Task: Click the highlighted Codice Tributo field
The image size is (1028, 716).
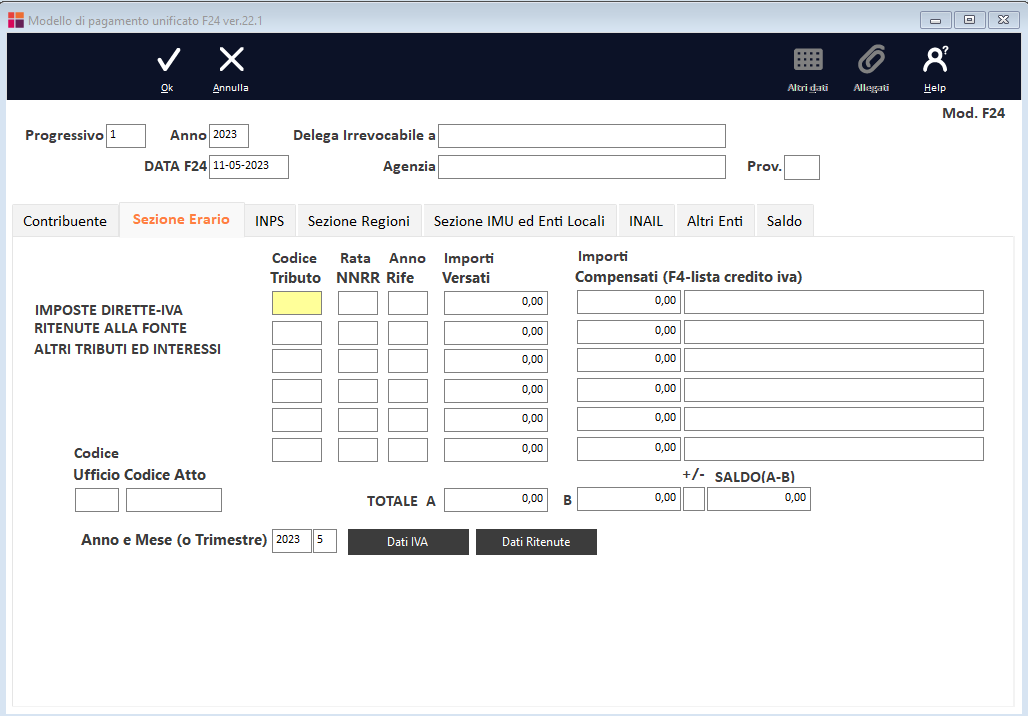Action: pos(296,302)
